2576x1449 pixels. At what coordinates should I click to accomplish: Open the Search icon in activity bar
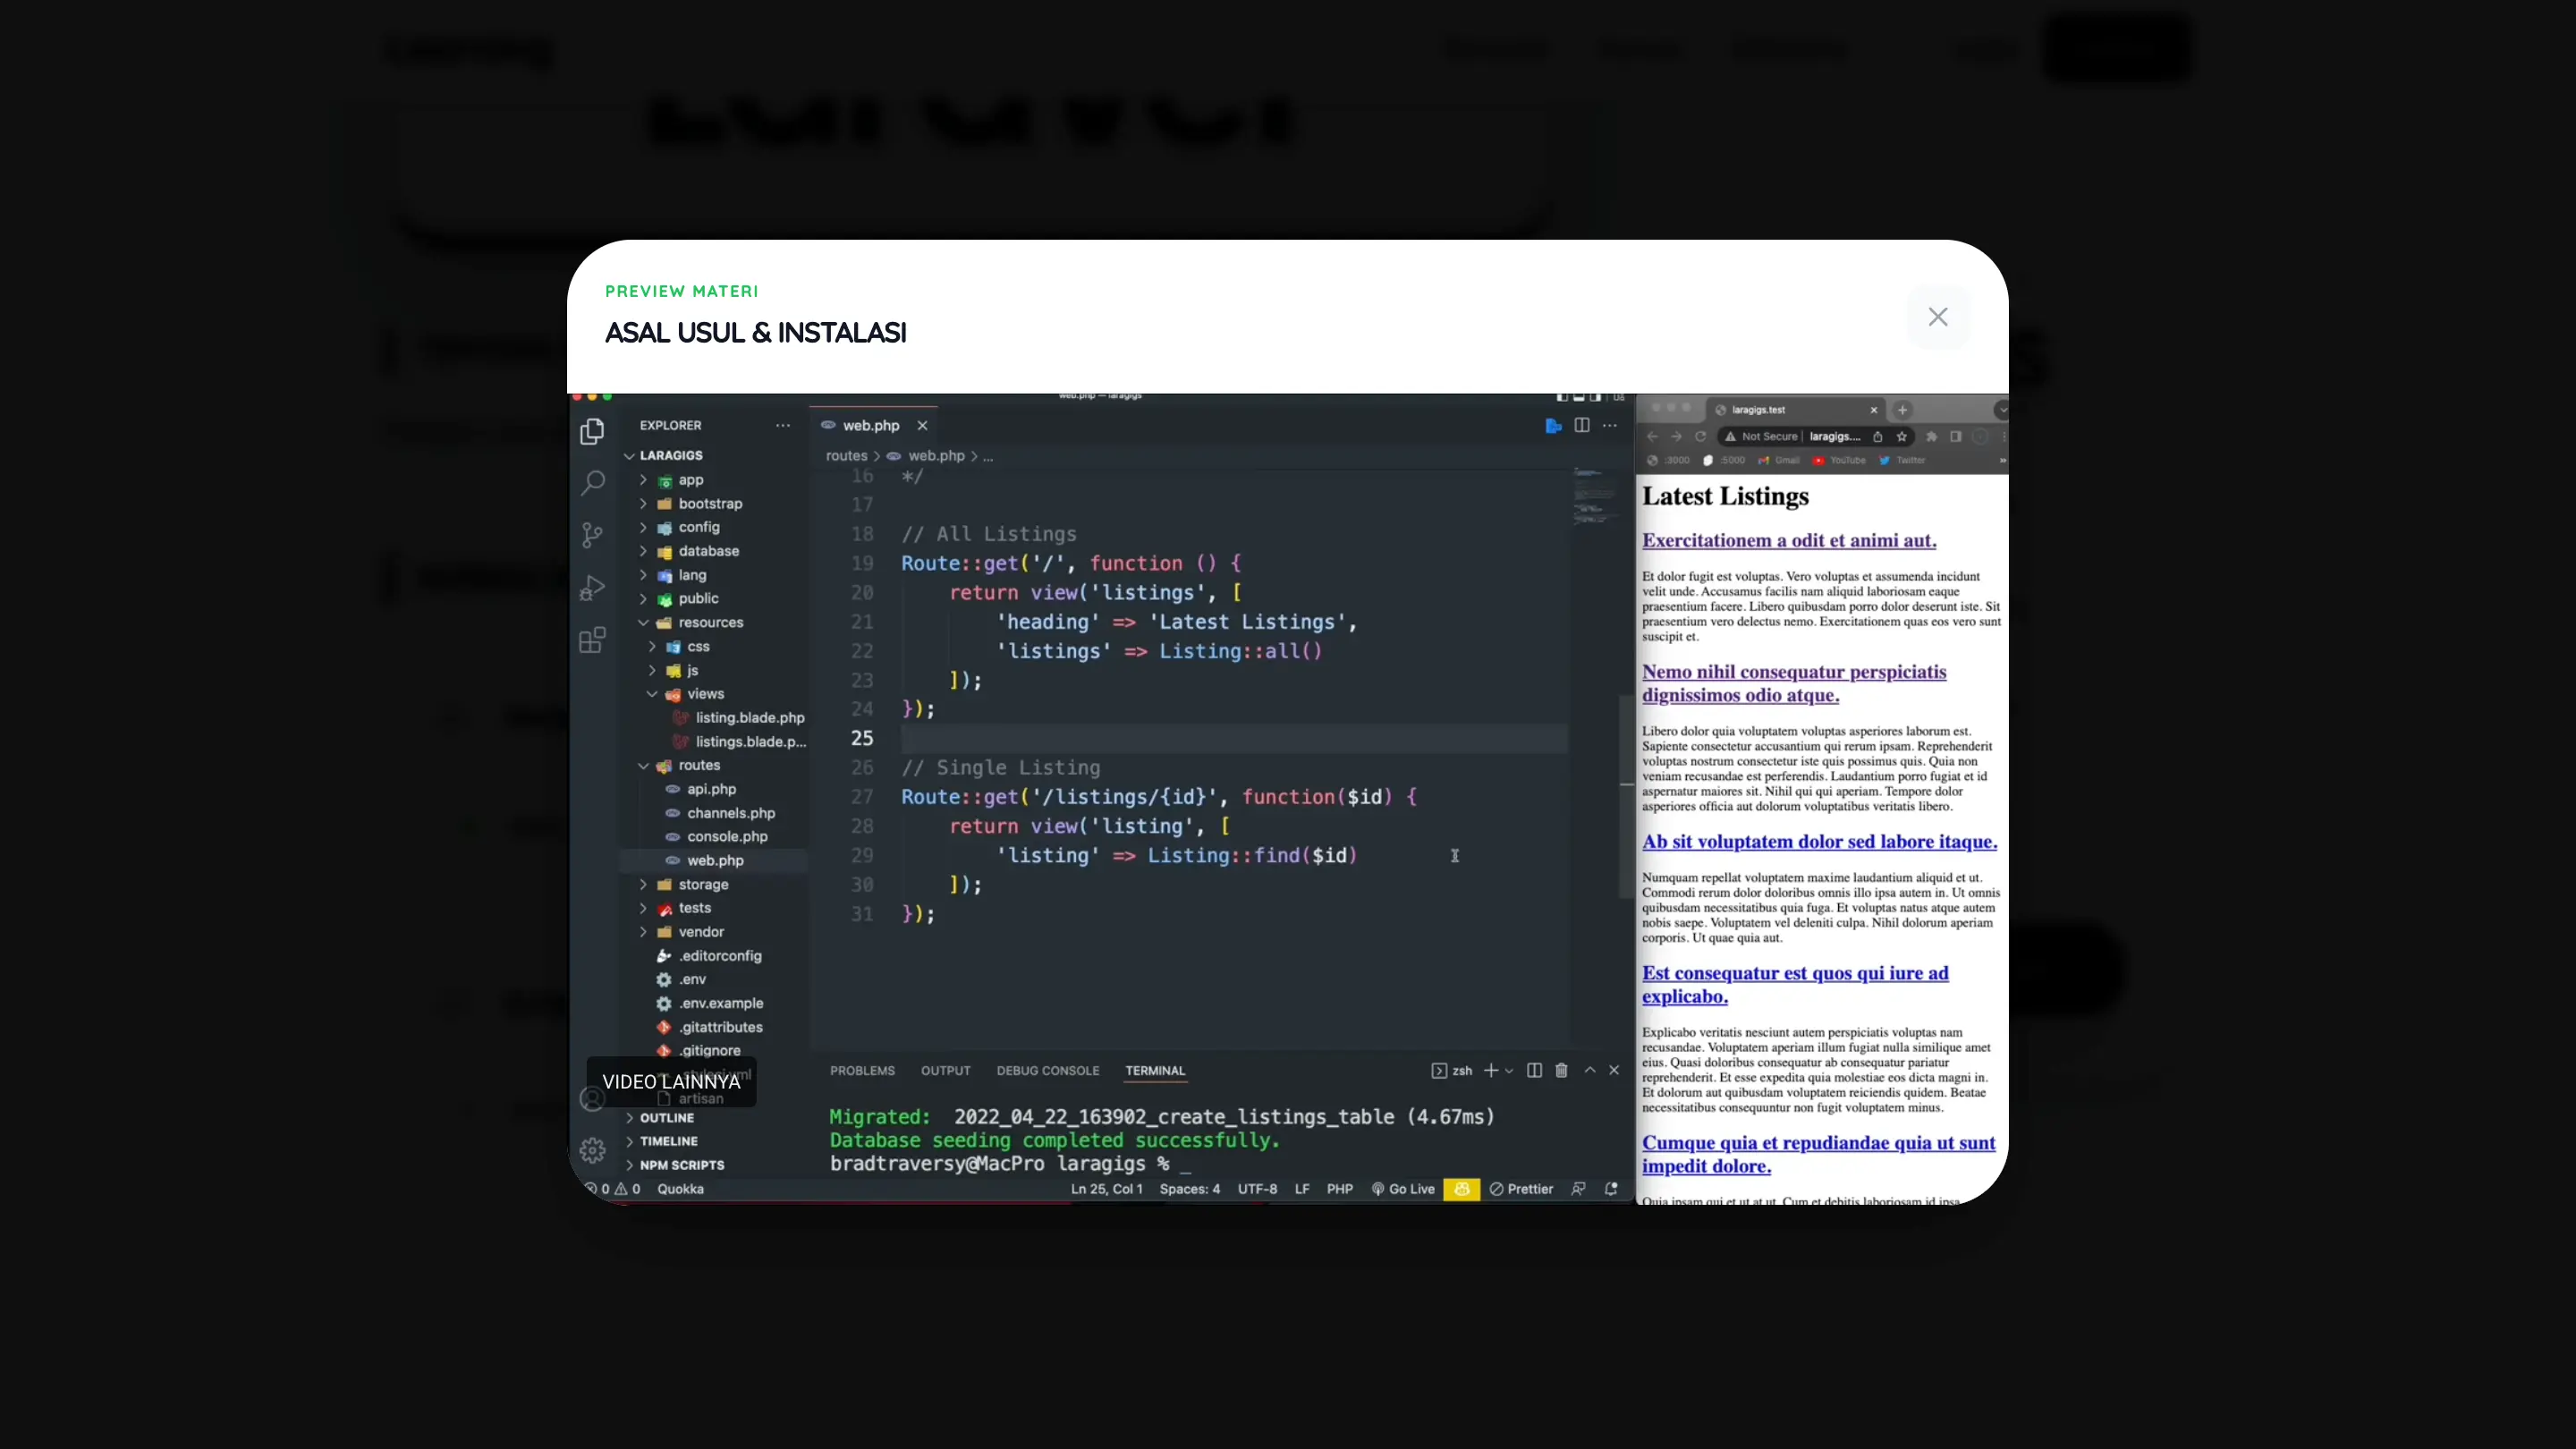(x=592, y=483)
